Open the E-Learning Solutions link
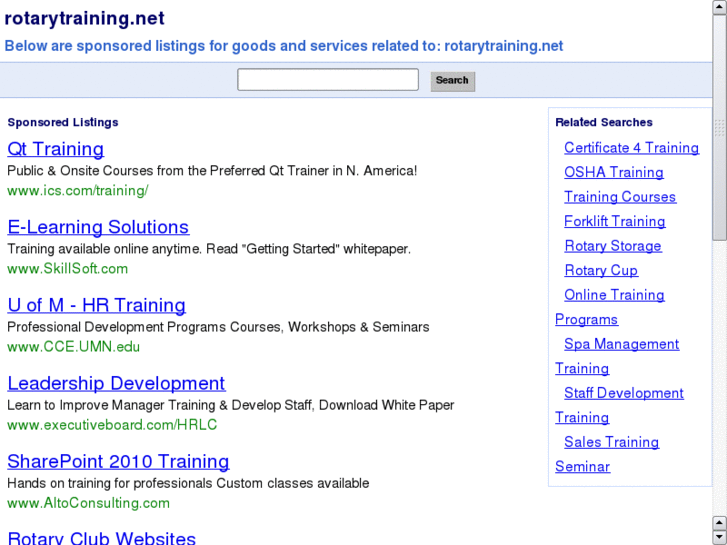 [x=98, y=227]
